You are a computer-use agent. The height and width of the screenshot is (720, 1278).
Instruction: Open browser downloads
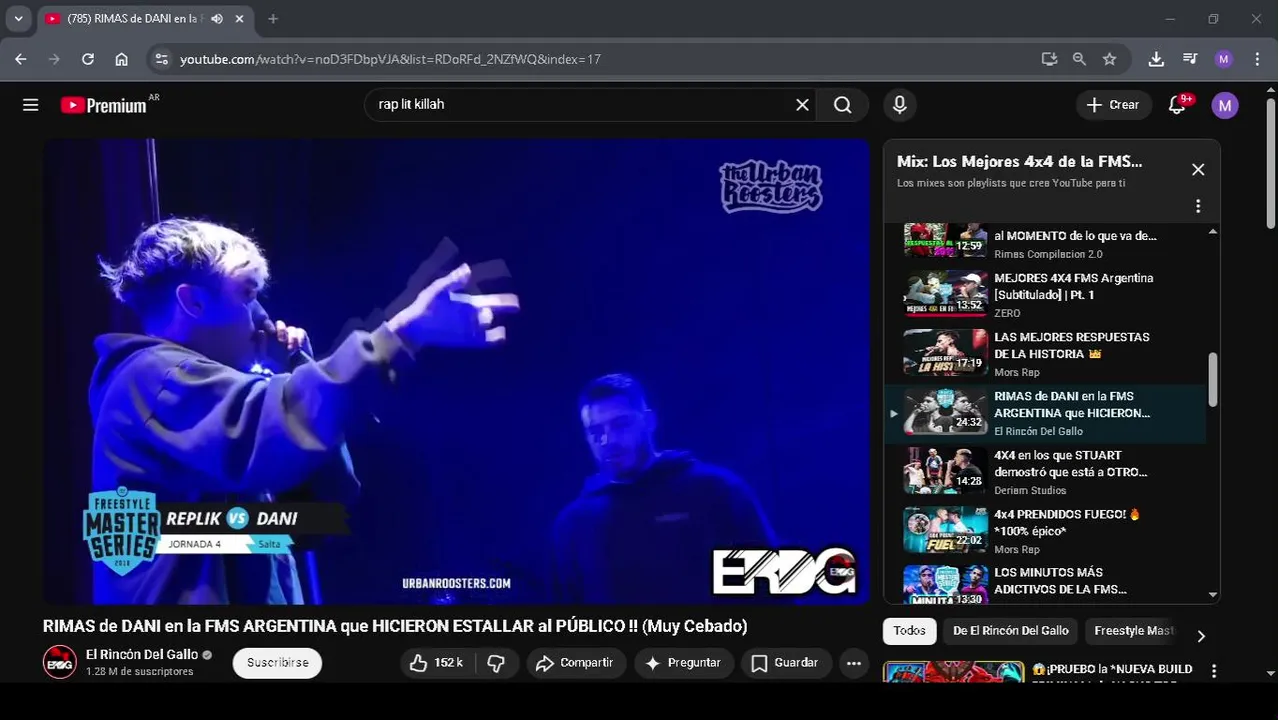pos(1156,59)
